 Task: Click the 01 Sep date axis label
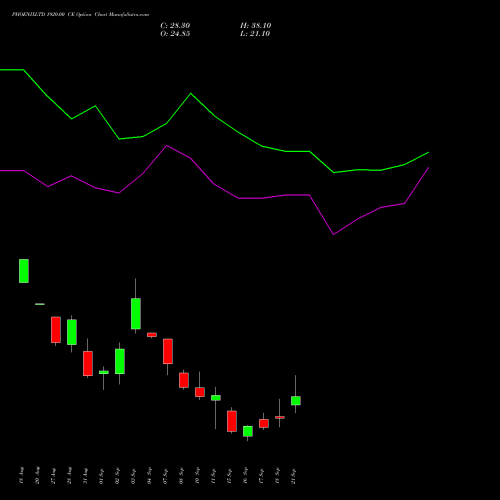tap(101, 475)
